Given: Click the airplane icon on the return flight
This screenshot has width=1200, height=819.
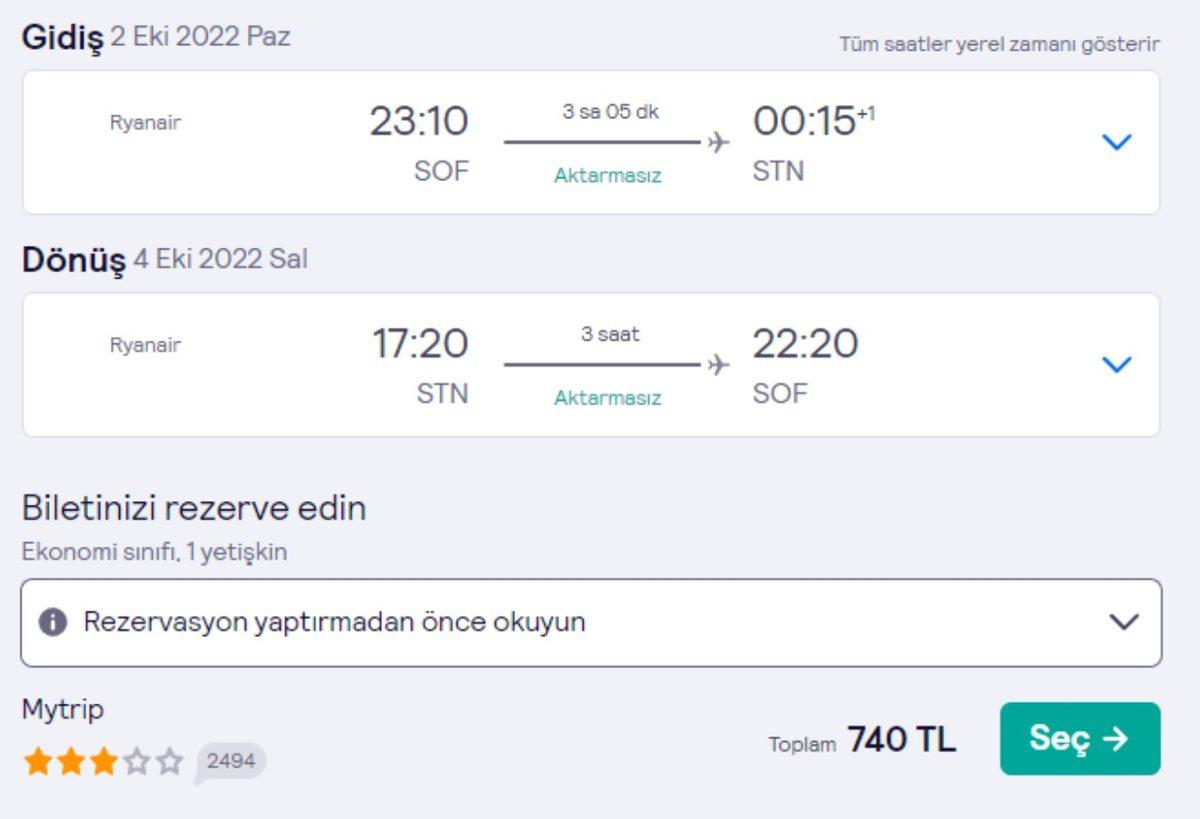Looking at the screenshot, I should point(718,365).
